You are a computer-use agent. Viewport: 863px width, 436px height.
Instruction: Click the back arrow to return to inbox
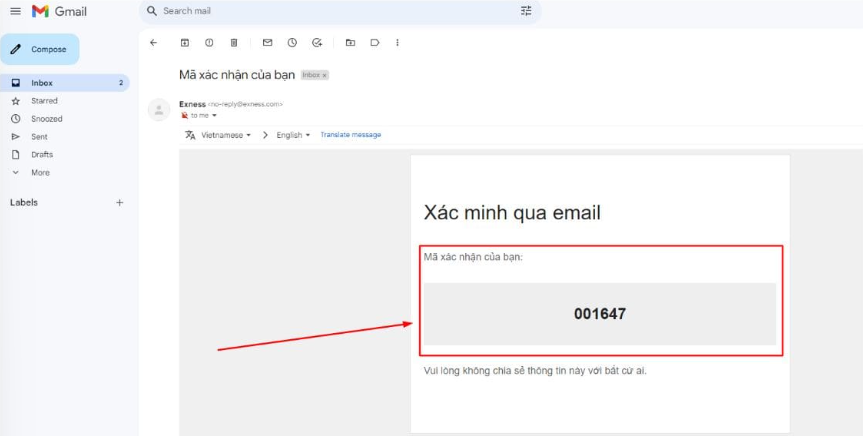click(x=153, y=43)
